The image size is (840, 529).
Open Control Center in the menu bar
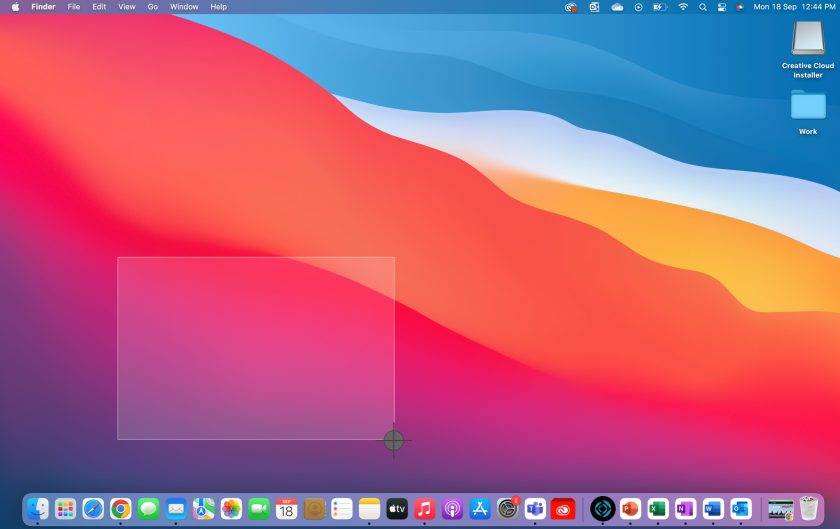721,7
